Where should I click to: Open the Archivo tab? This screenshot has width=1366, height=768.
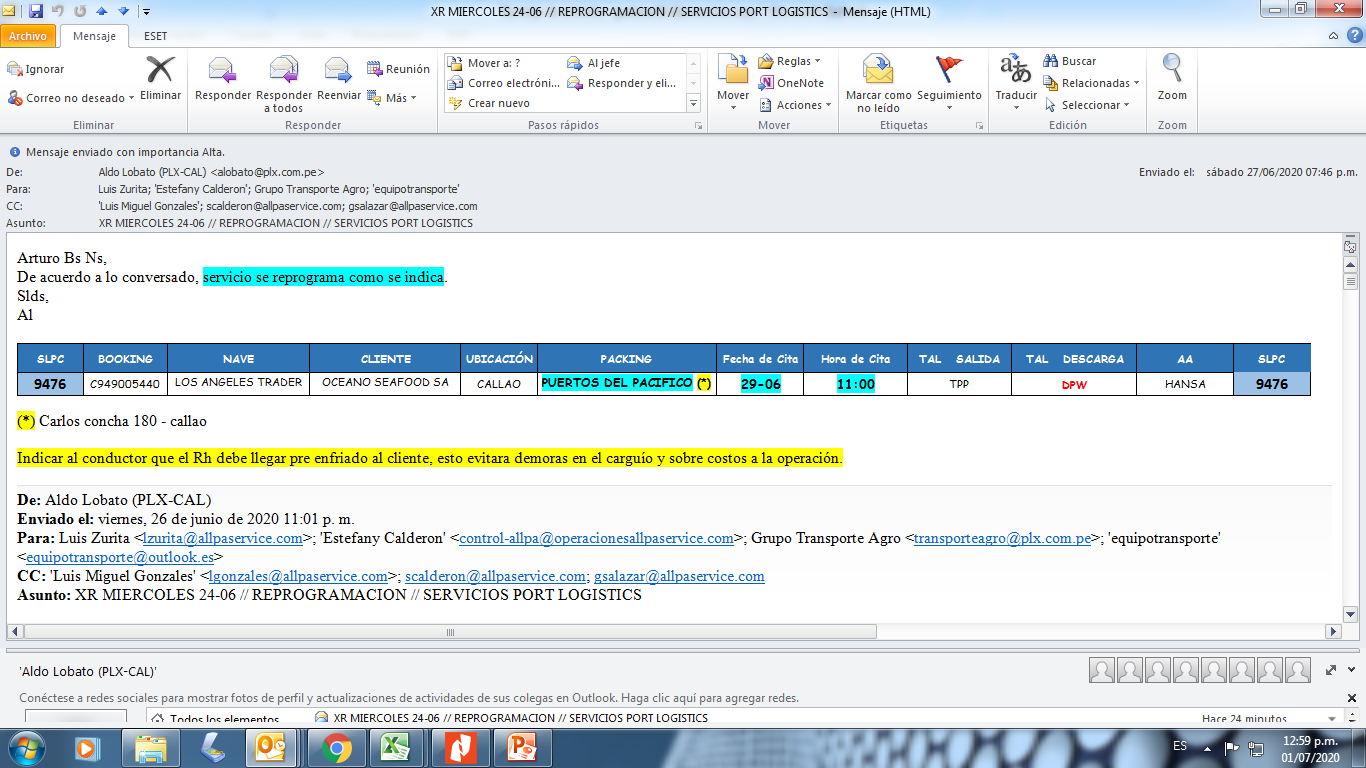point(28,36)
